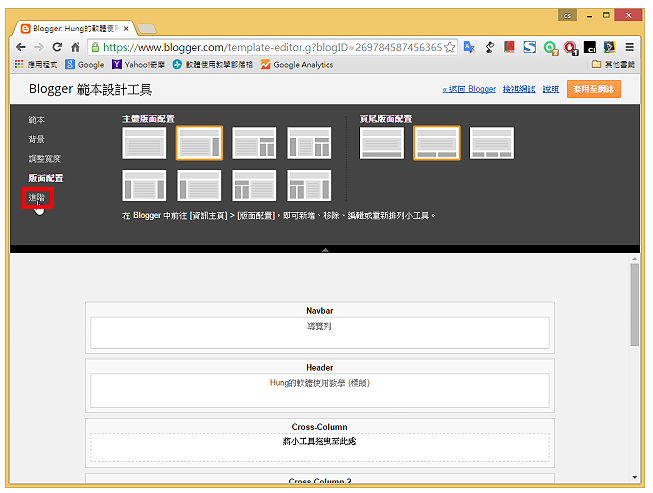Reload the page with the refresh icon
The image size is (653, 493).
point(57,47)
